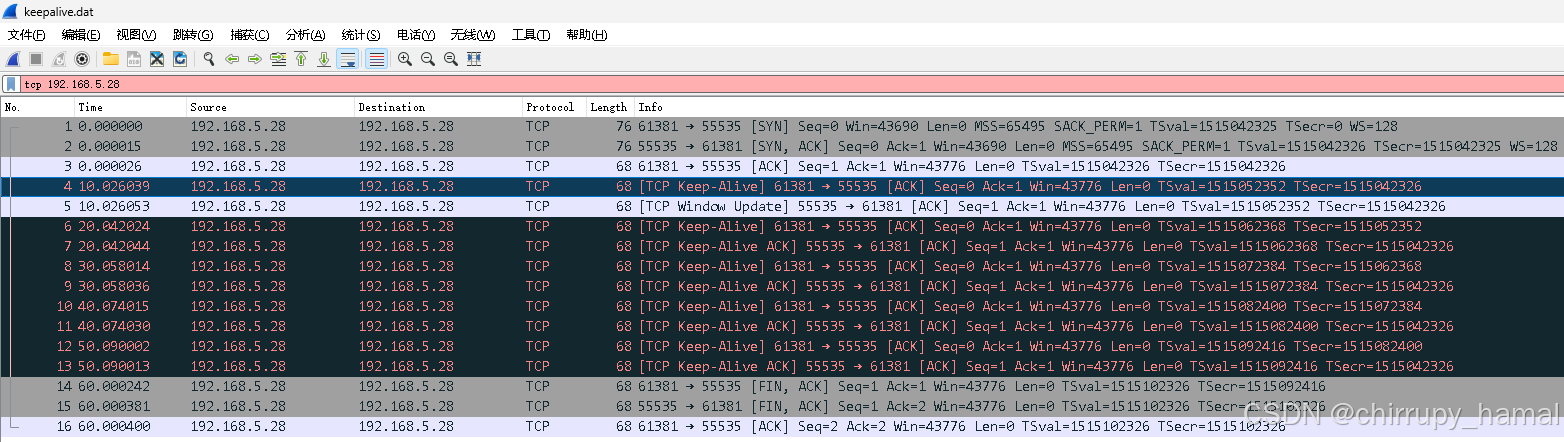Select packet 16 final ACK row
The width and height of the screenshot is (1564, 442).
(782, 426)
